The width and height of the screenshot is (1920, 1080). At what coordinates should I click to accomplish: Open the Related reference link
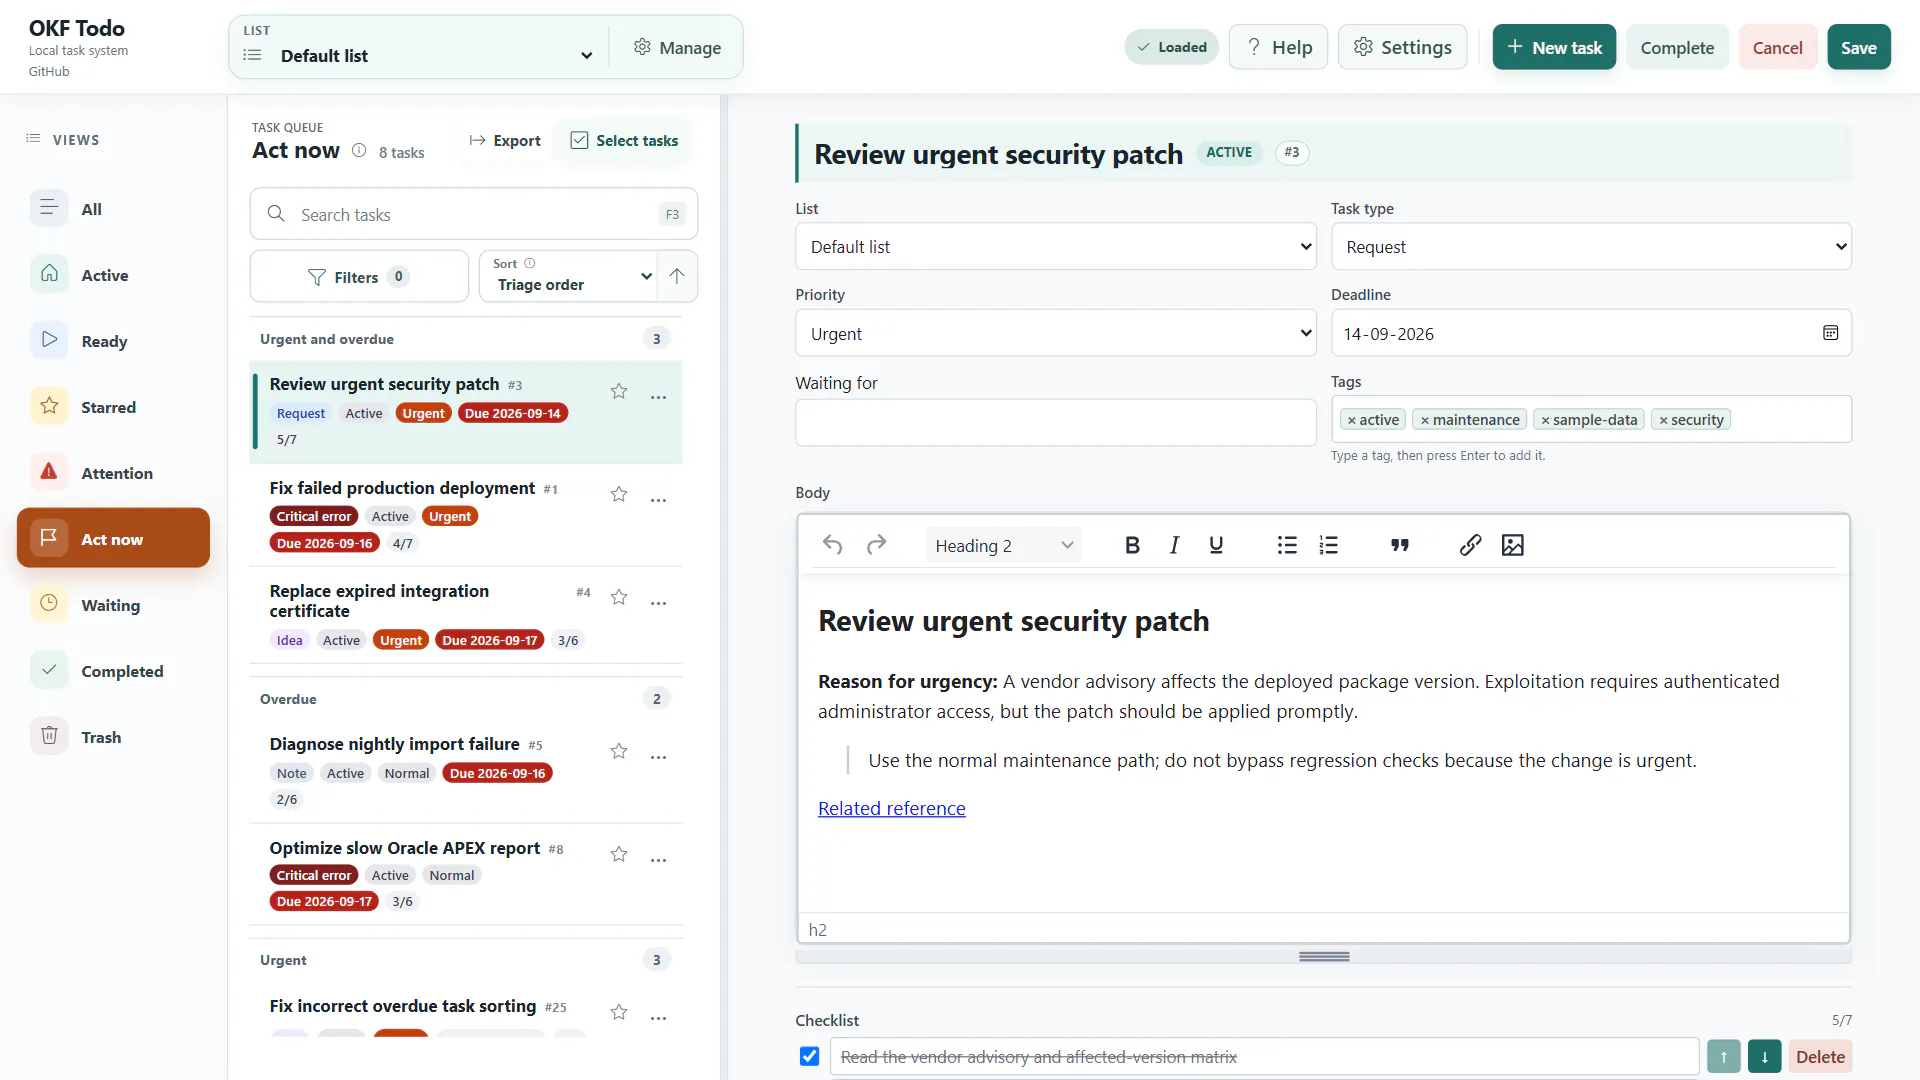tap(892, 808)
